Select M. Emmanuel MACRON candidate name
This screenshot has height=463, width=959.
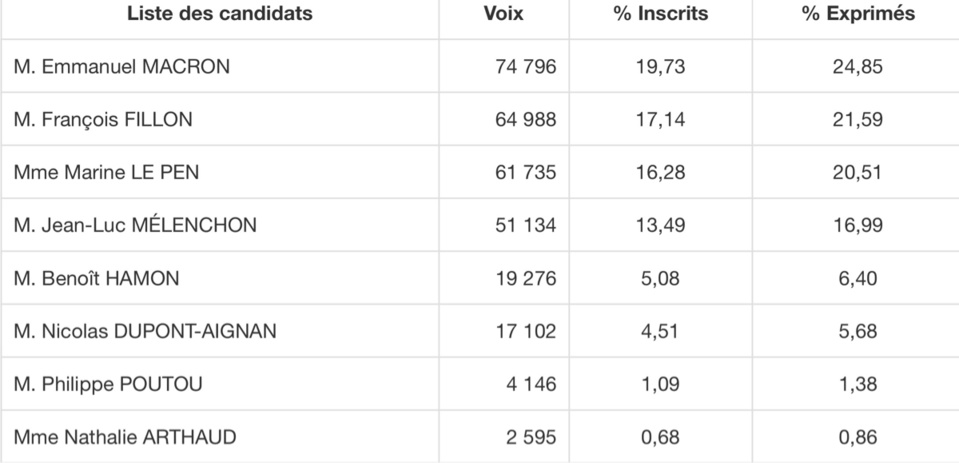click(122, 67)
